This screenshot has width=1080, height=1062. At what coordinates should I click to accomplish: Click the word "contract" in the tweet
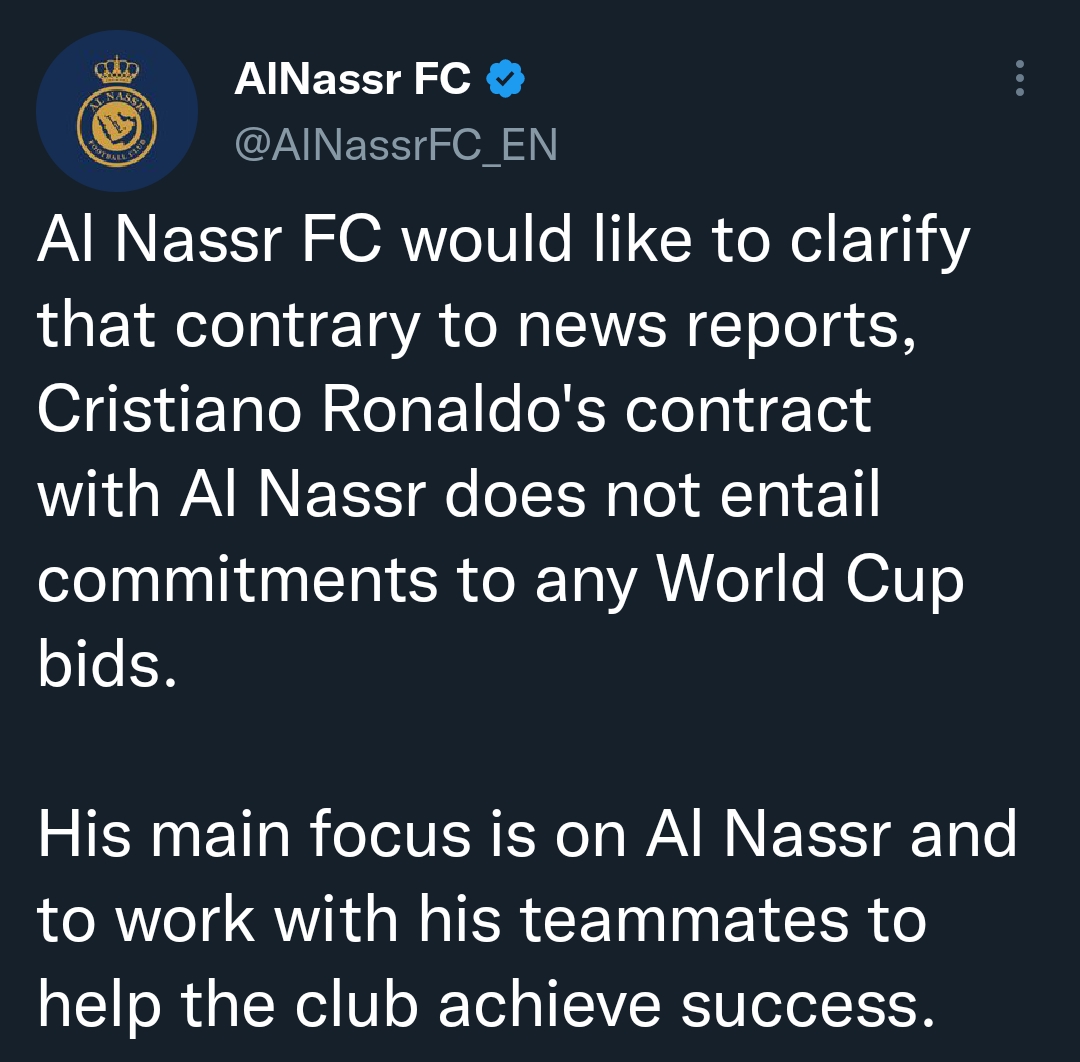point(749,409)
